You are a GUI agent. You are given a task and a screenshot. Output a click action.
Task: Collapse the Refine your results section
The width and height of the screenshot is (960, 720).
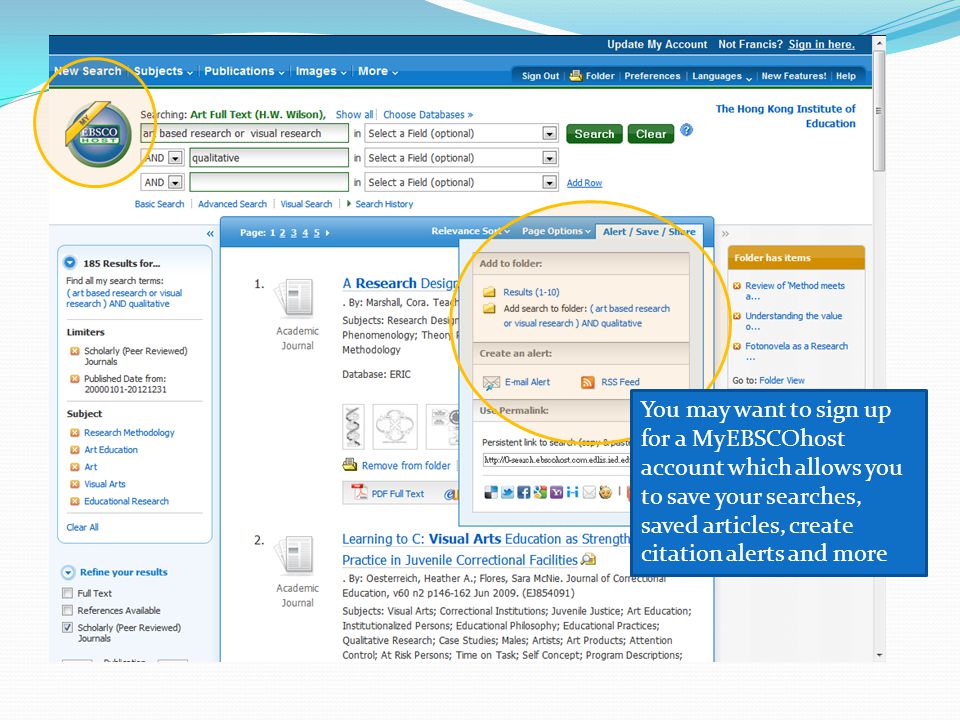68,572
